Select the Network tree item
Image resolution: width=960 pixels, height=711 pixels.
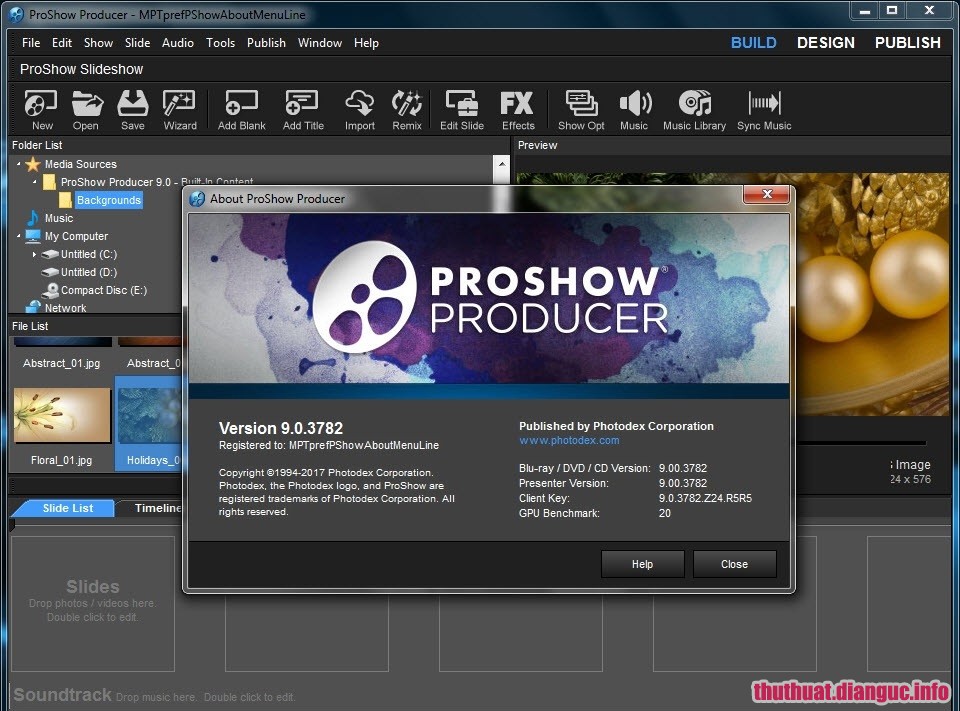point(56,308)
